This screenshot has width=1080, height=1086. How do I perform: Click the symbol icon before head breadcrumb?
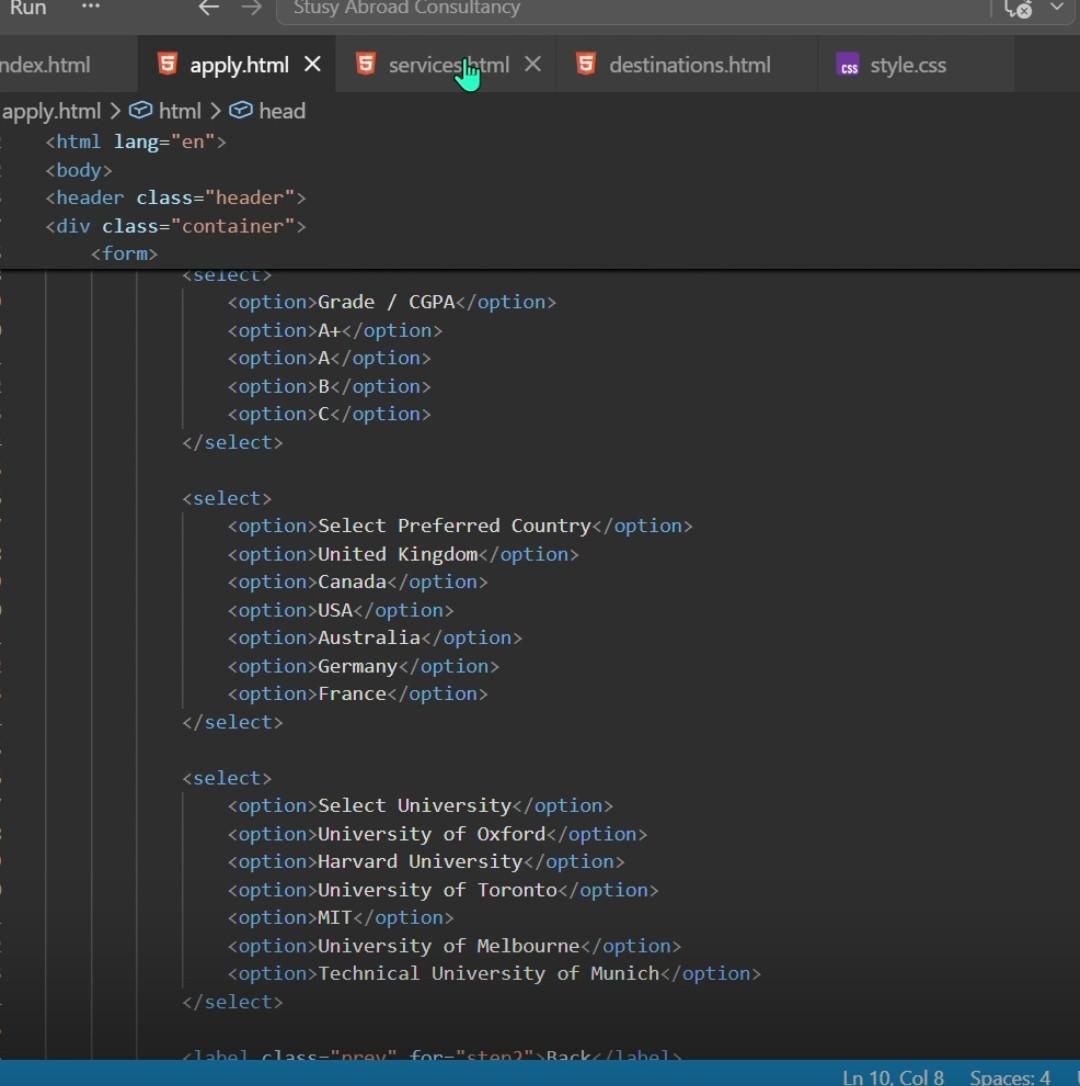(240, 110)
